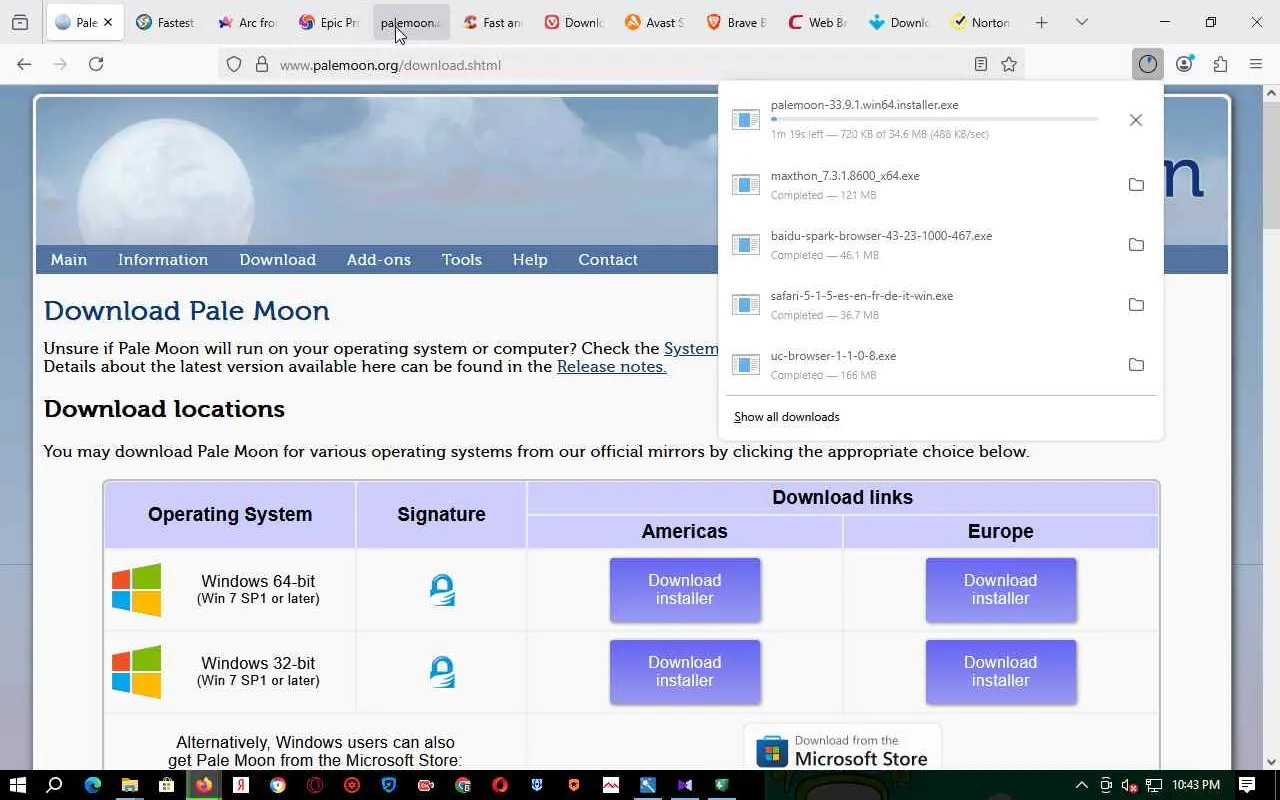Open the Tools navigation menu item
Image resolution: width=1280 pixels, height=800 pixels.
[462, 259]
